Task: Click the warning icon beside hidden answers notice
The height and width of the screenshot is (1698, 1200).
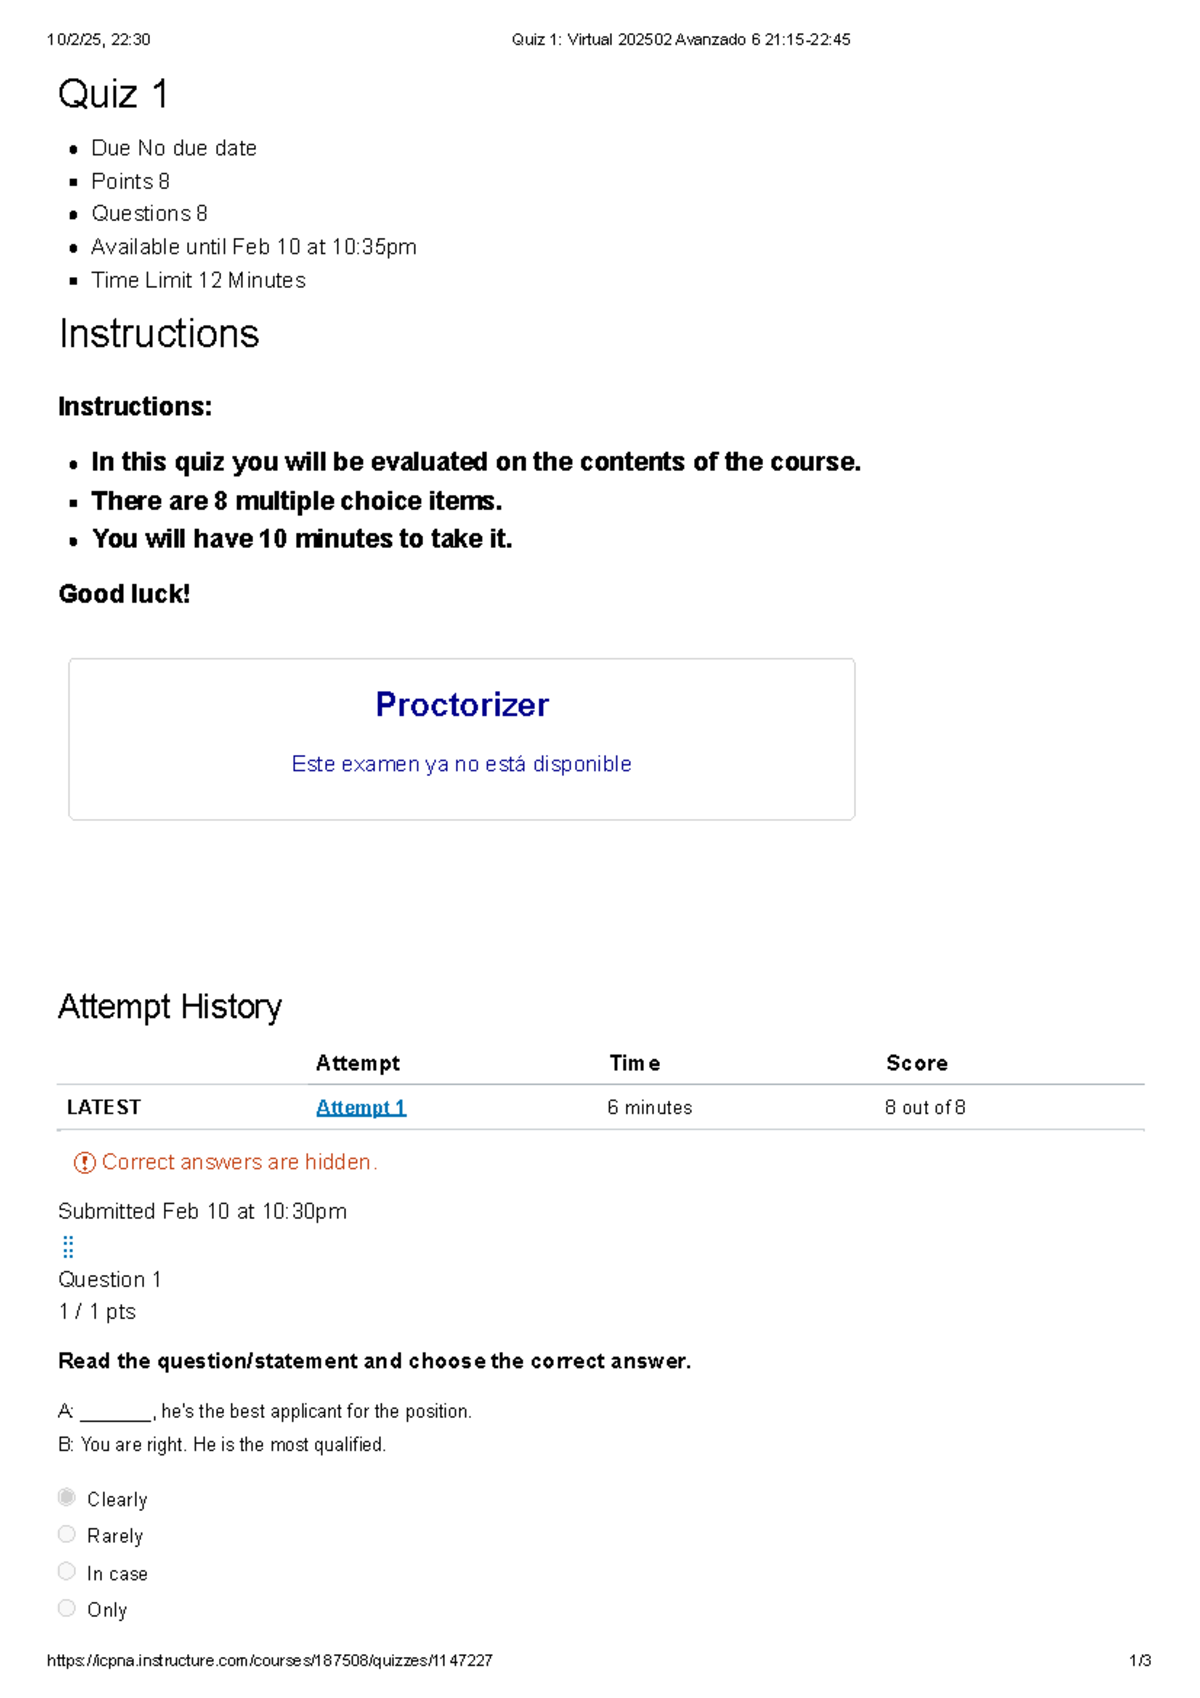Action: (85, 1162)
